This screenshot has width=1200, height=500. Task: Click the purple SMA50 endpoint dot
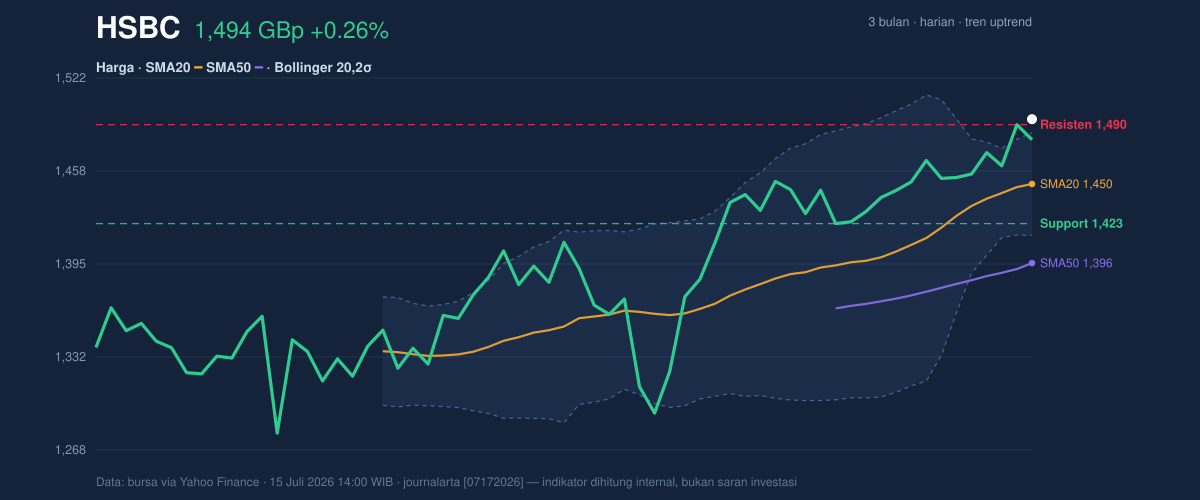[1032, 263]
